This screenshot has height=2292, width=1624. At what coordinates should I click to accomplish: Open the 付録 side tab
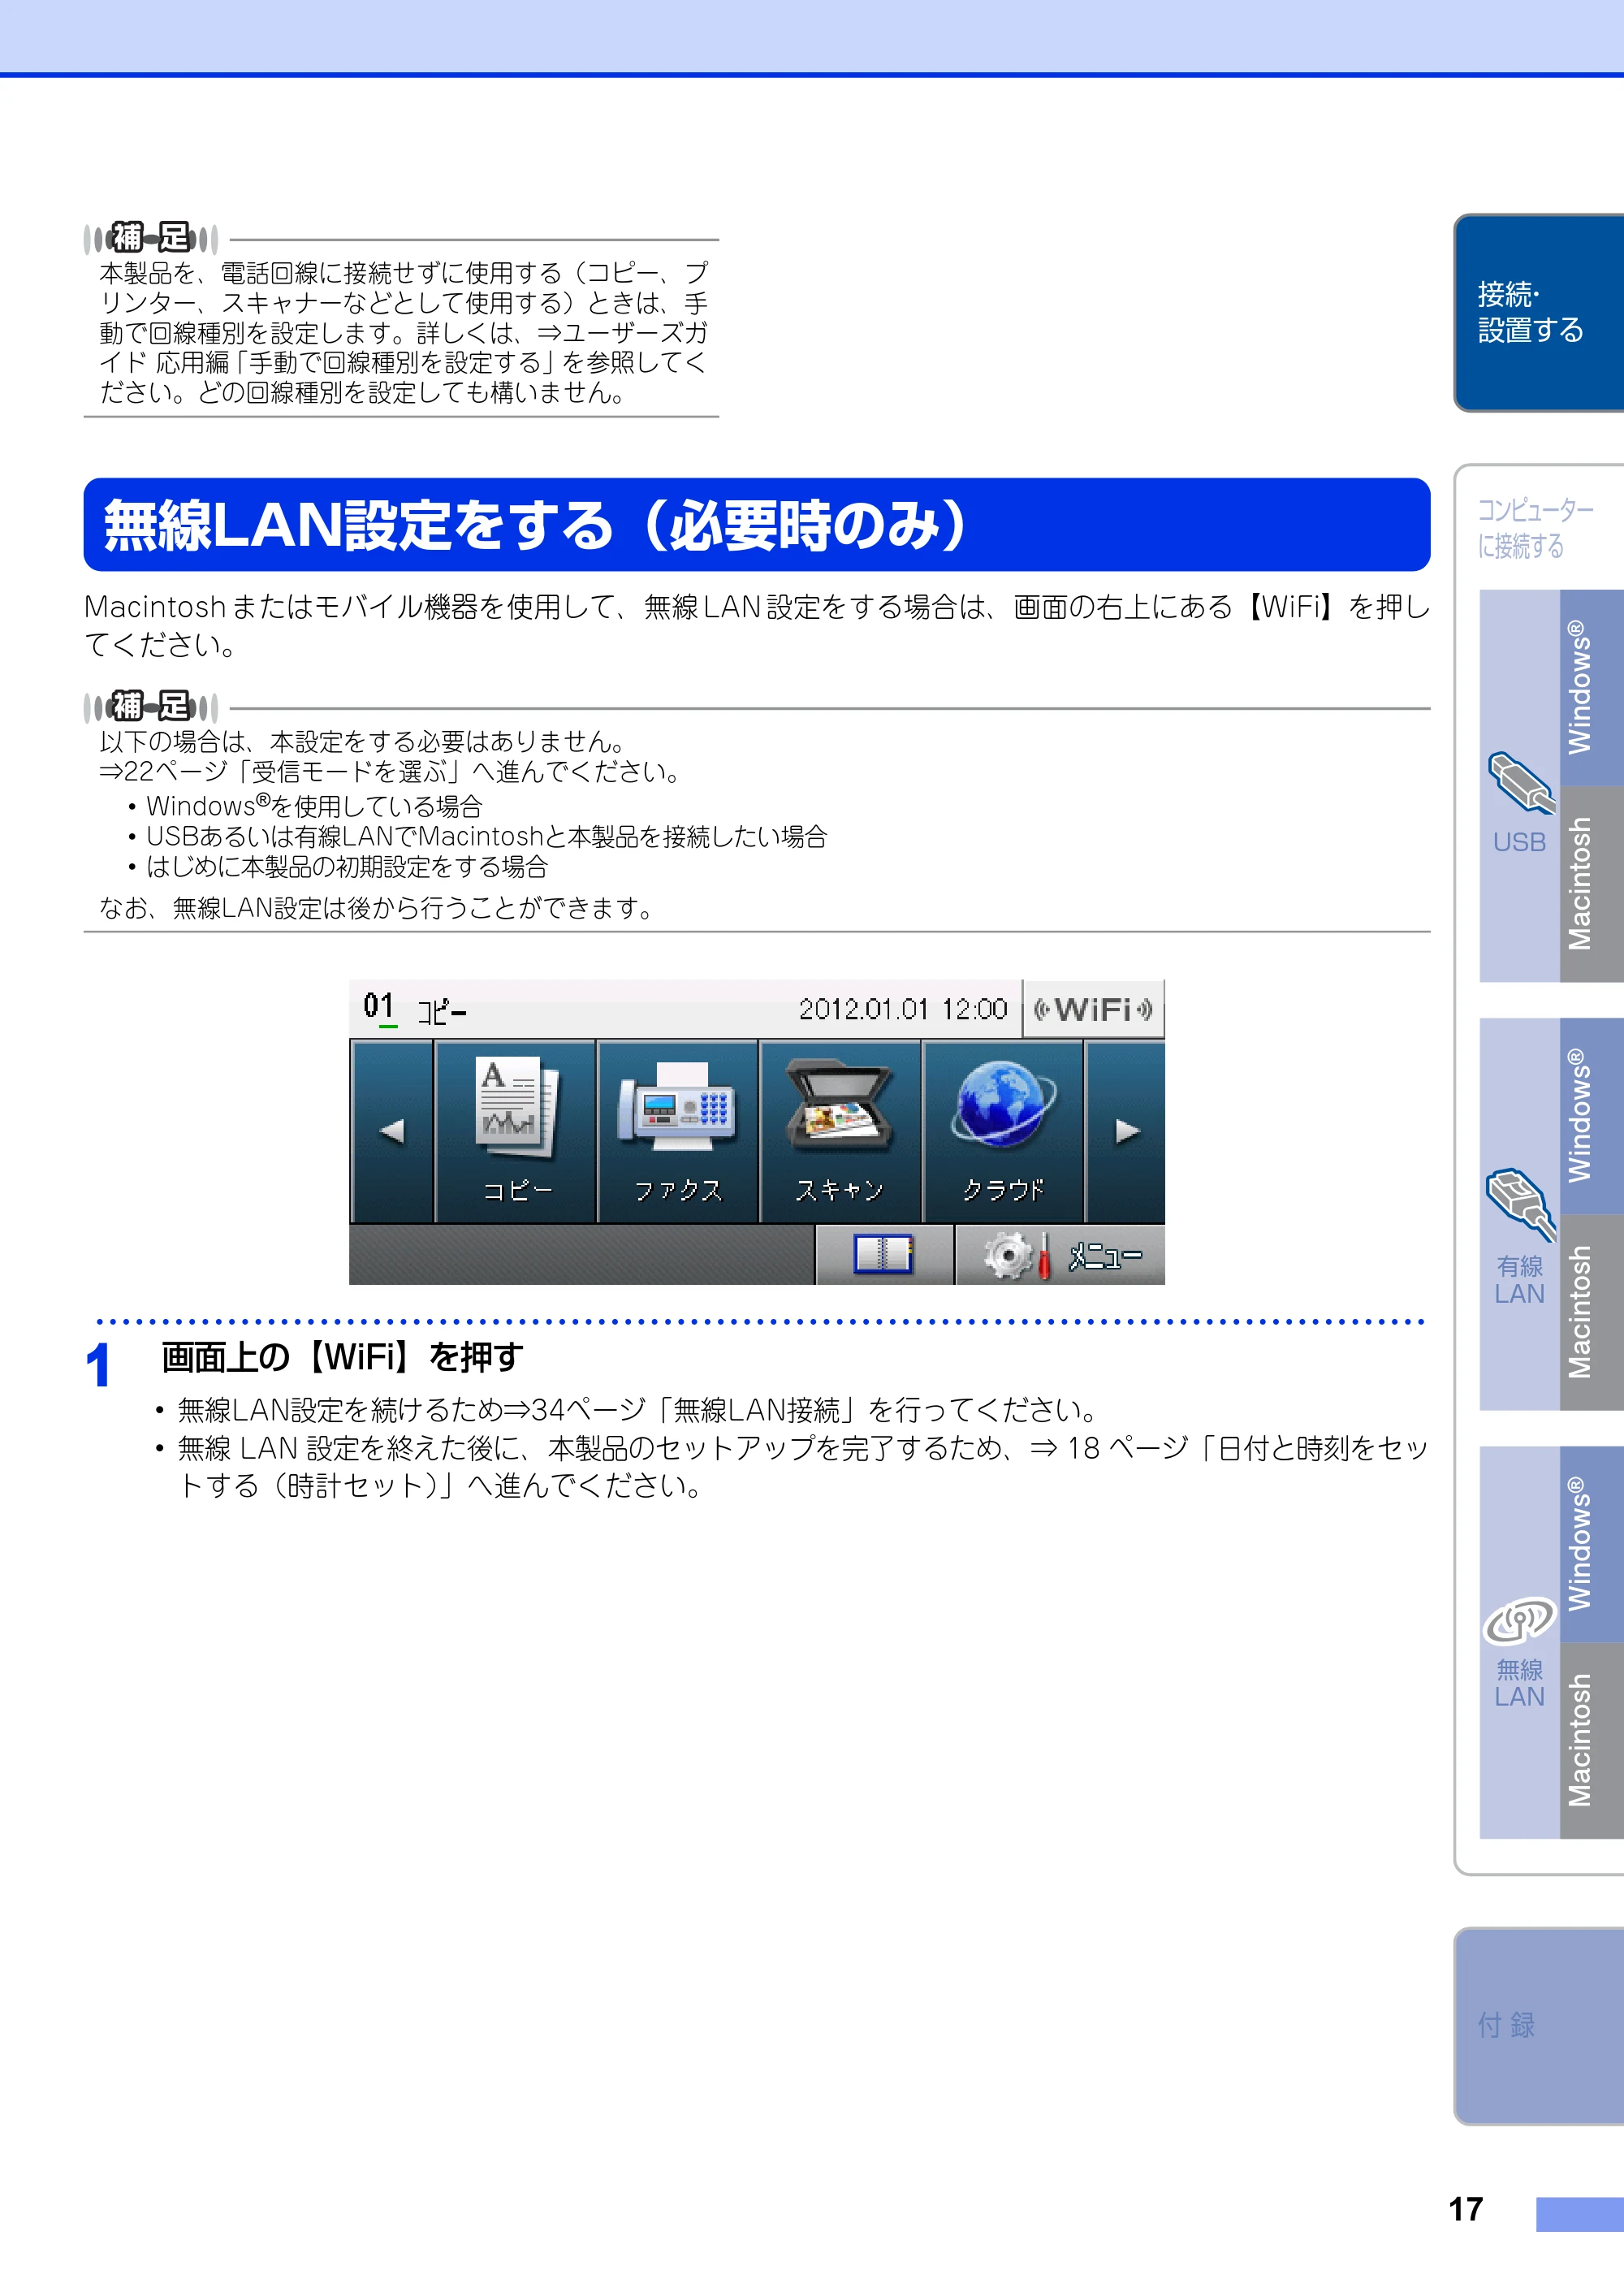tap(1539, 2025)
